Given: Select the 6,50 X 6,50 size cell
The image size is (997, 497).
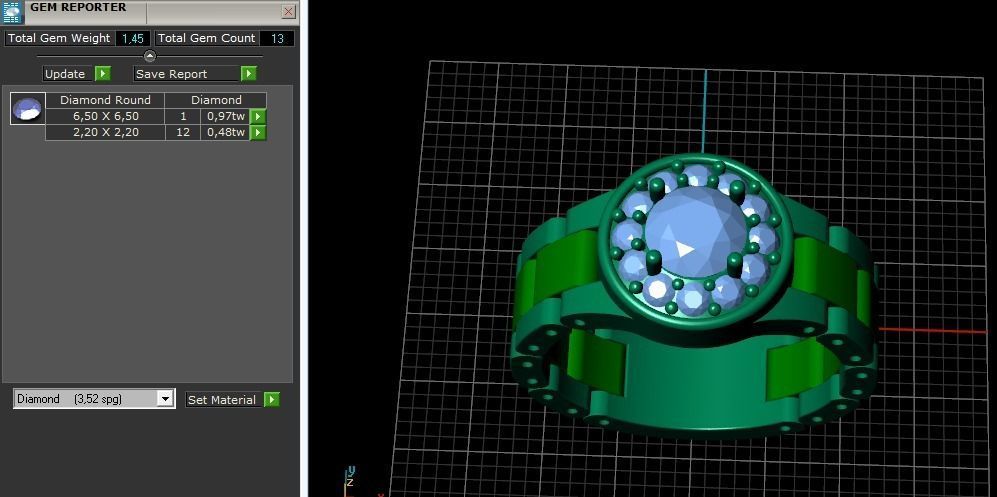Looking at the screenshot, I should pyautogui.click(x=106, y=116).
